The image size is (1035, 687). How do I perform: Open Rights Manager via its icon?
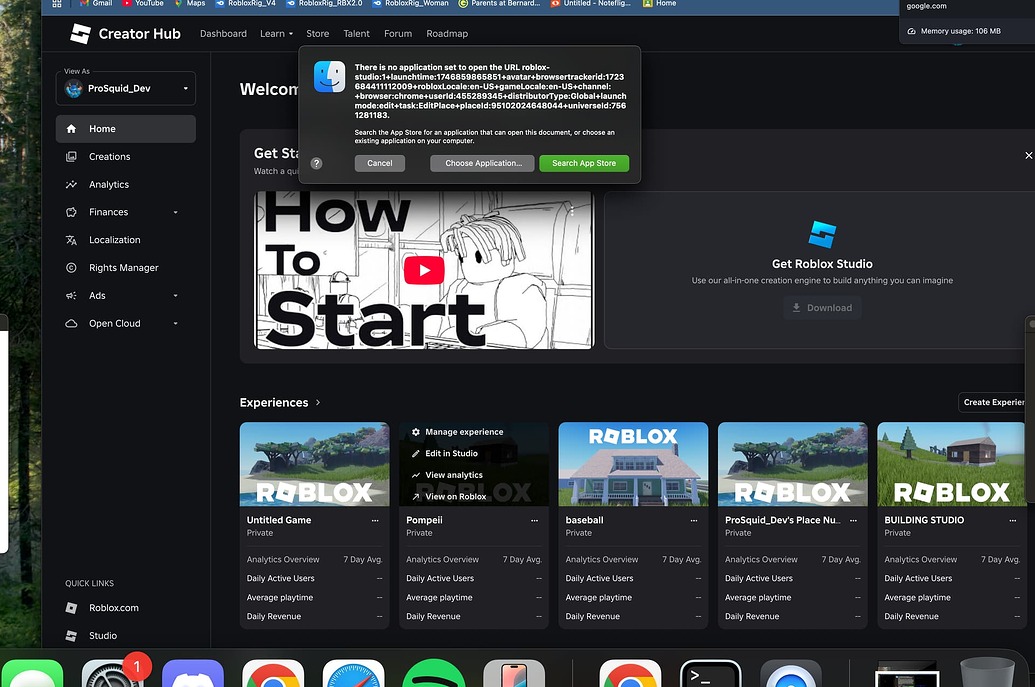coord(71,267)
